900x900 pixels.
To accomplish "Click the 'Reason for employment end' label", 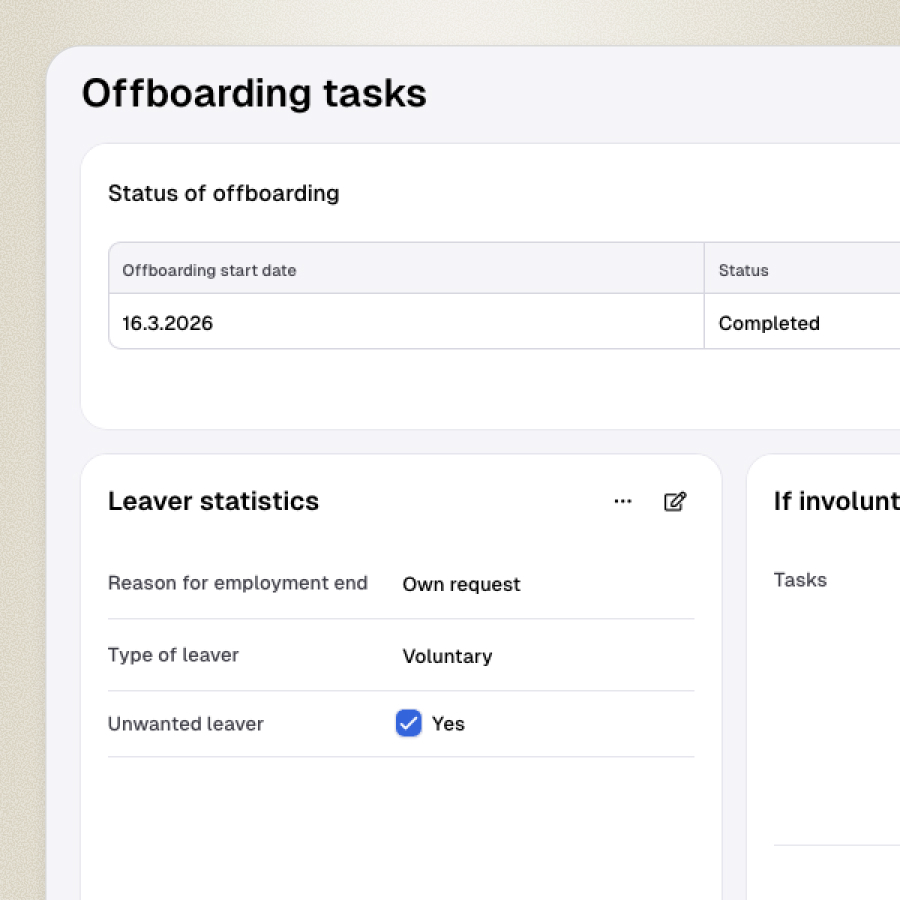I will point(237,583).
